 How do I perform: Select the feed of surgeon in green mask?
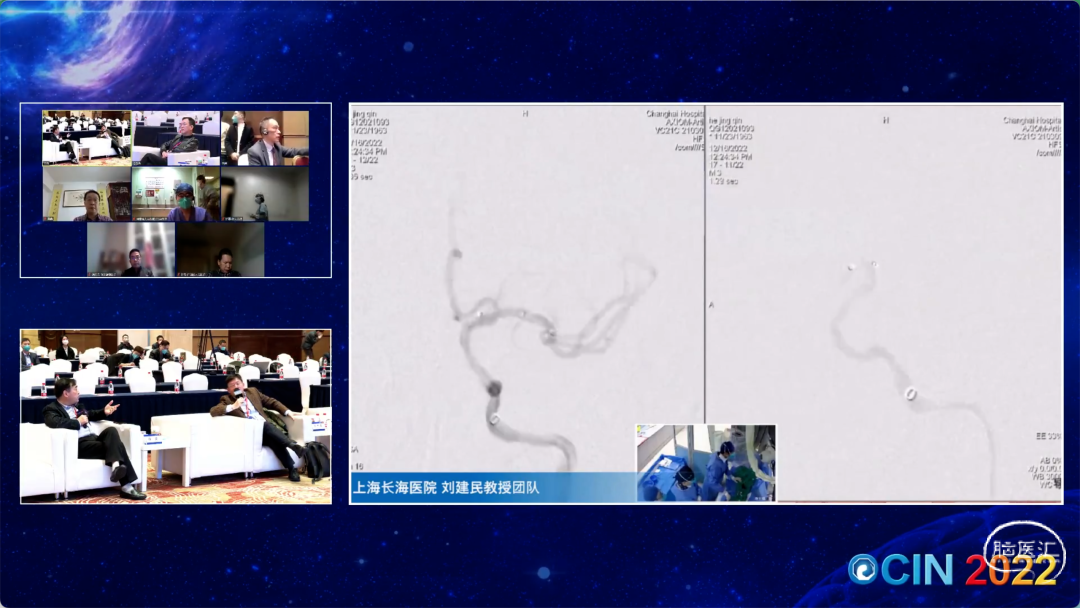click(176, 193)
